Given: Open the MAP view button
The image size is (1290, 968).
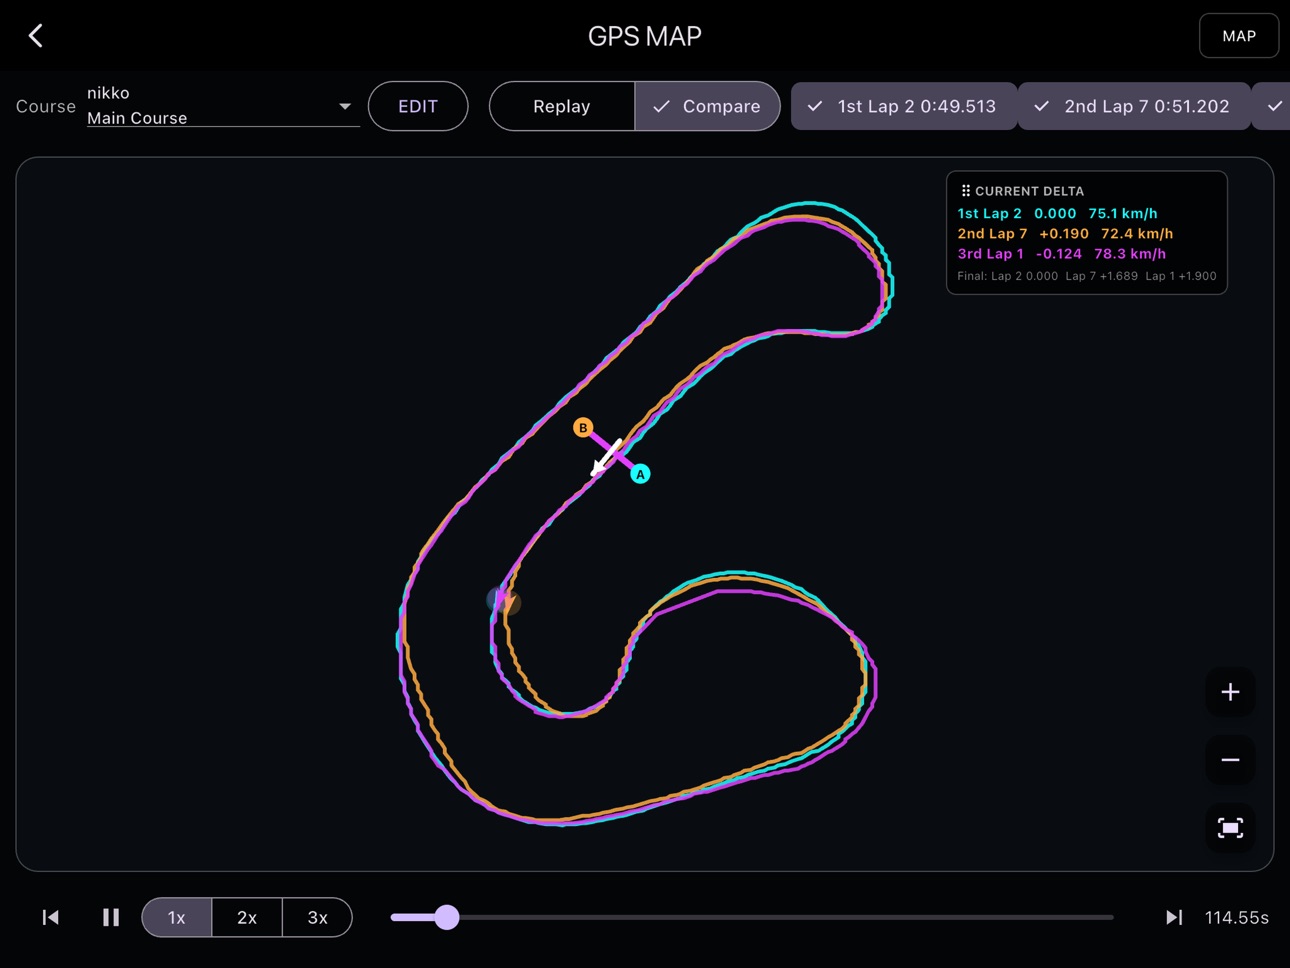Looking at the screenshot, I should coord(1239,36).
